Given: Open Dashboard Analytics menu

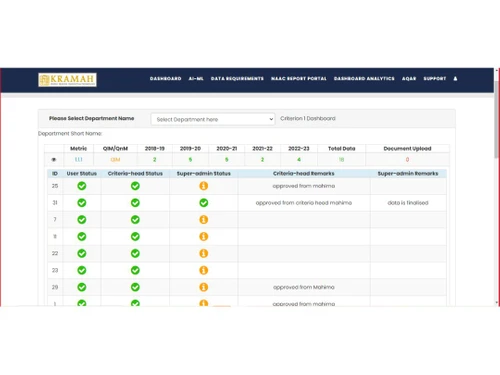Looking at the screenshot, I should tap(364, 79).
